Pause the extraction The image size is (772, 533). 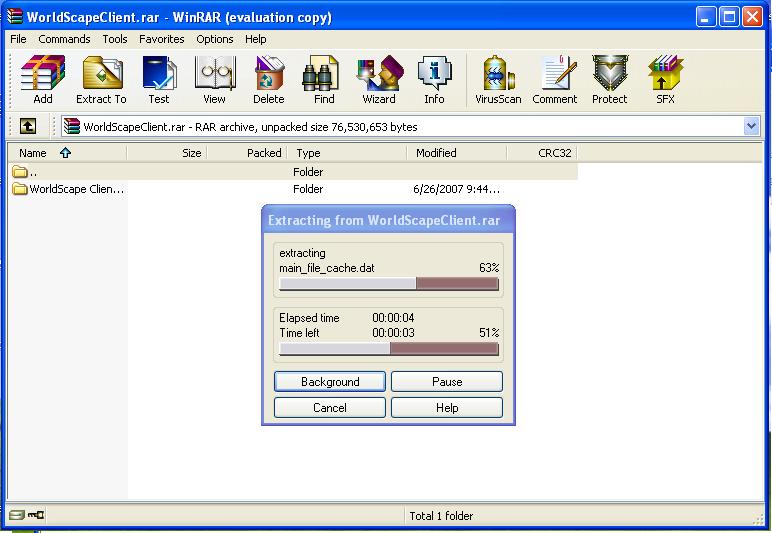click(447, 381)
